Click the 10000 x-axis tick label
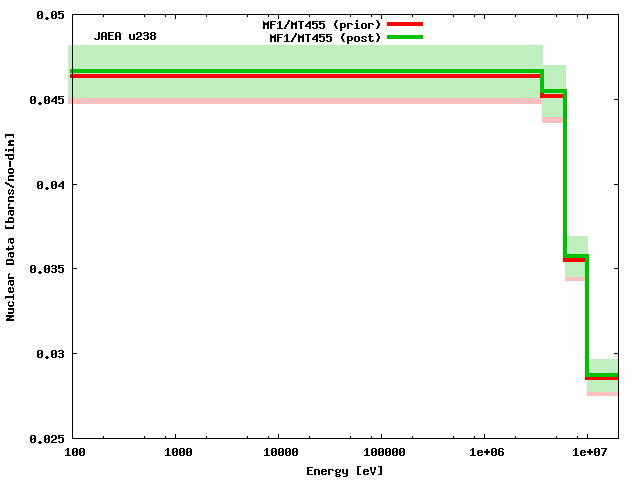The width and height of the screenshot is (640, 480). click(x=279, y=453)
